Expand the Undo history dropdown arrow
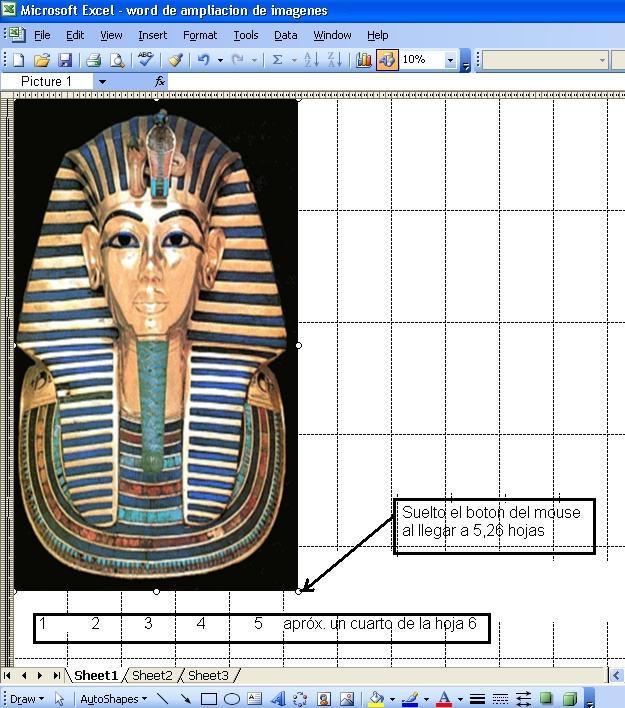This screenshot has height=708, width=625. pyautogui.click(x=220, y=60)
